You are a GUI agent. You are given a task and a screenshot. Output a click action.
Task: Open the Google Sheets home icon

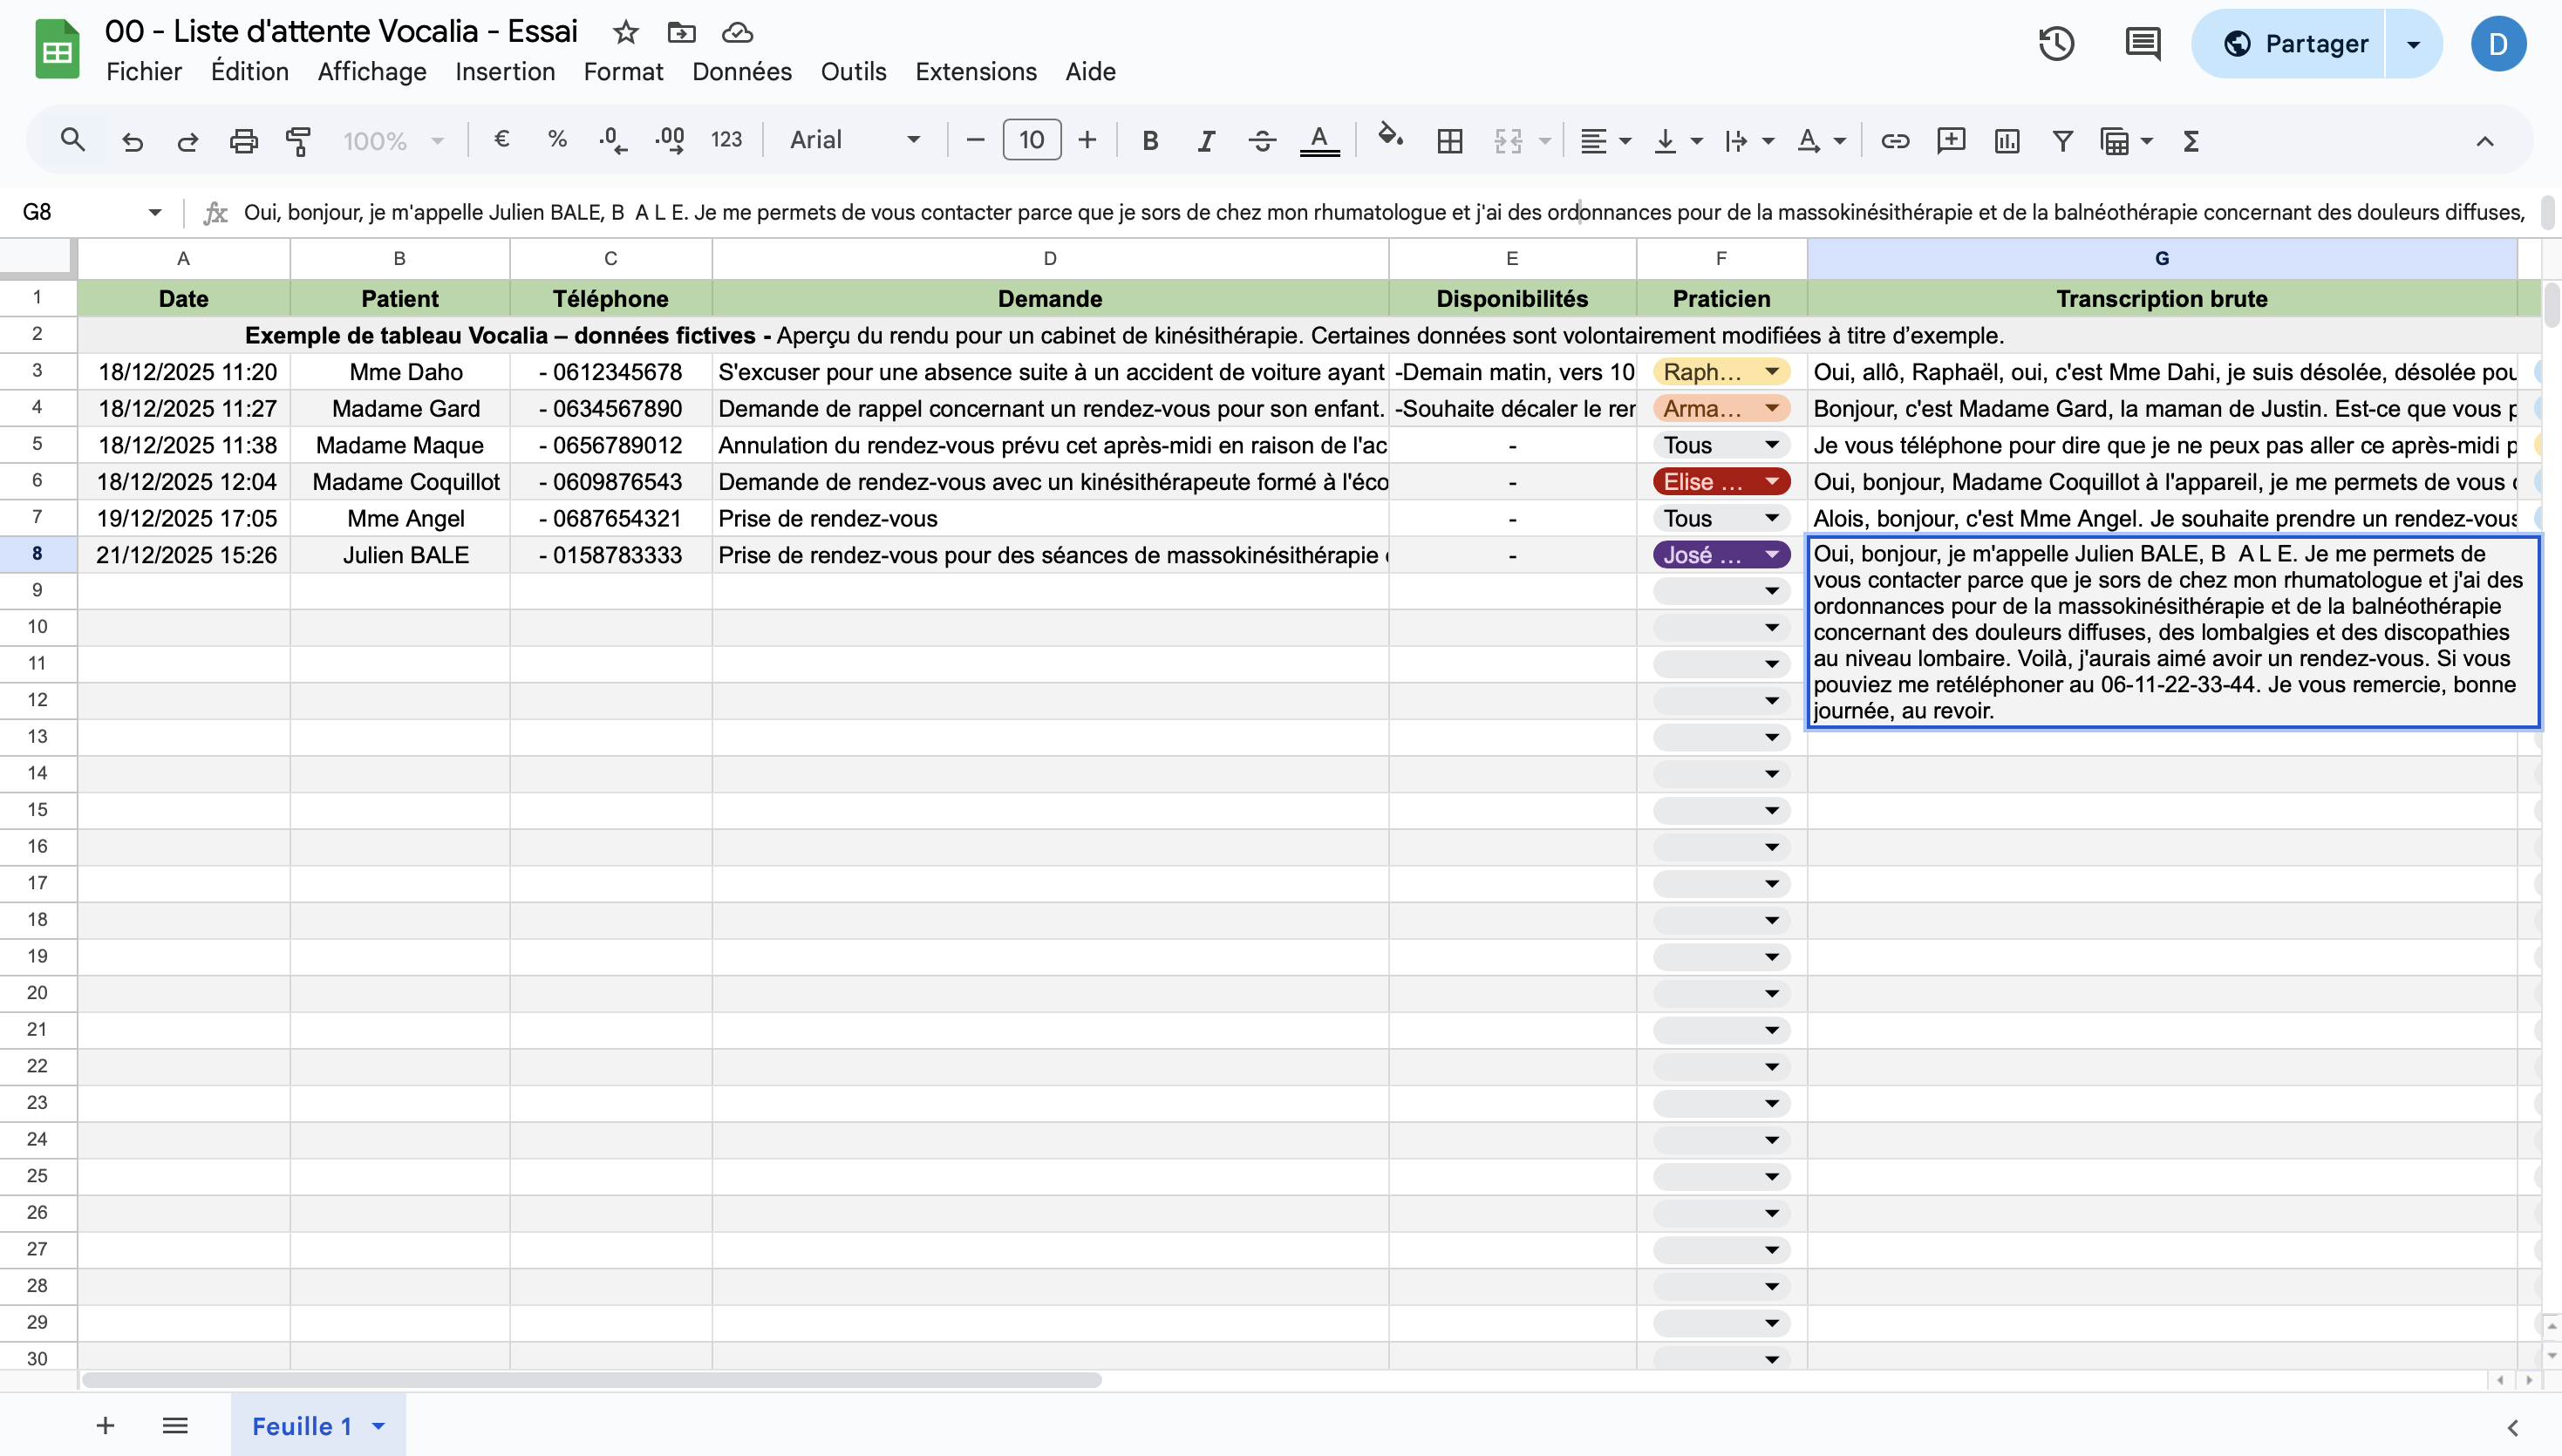[57, 48]
